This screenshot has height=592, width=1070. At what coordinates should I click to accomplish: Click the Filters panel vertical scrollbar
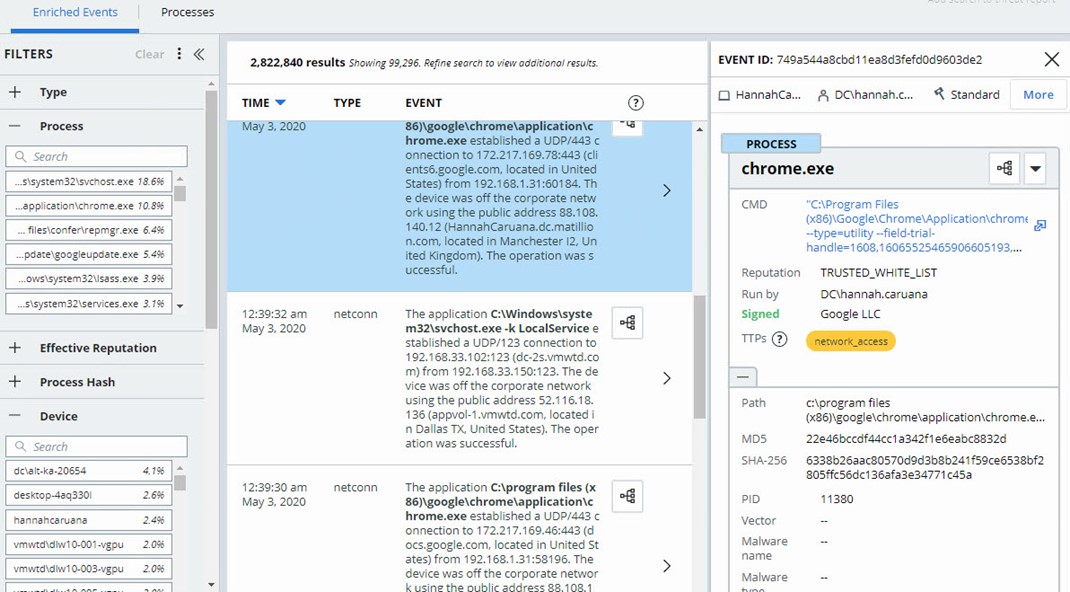212,209
